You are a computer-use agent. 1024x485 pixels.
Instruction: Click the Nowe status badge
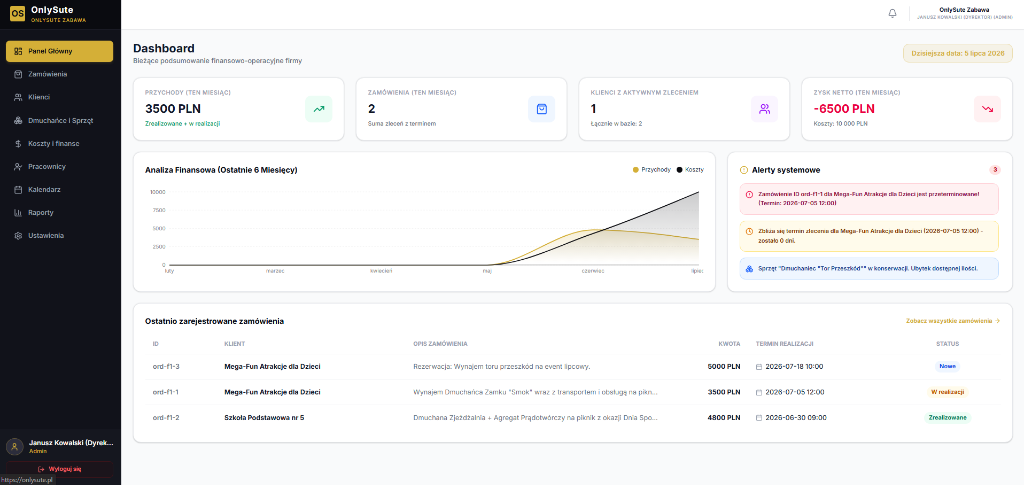947,367
